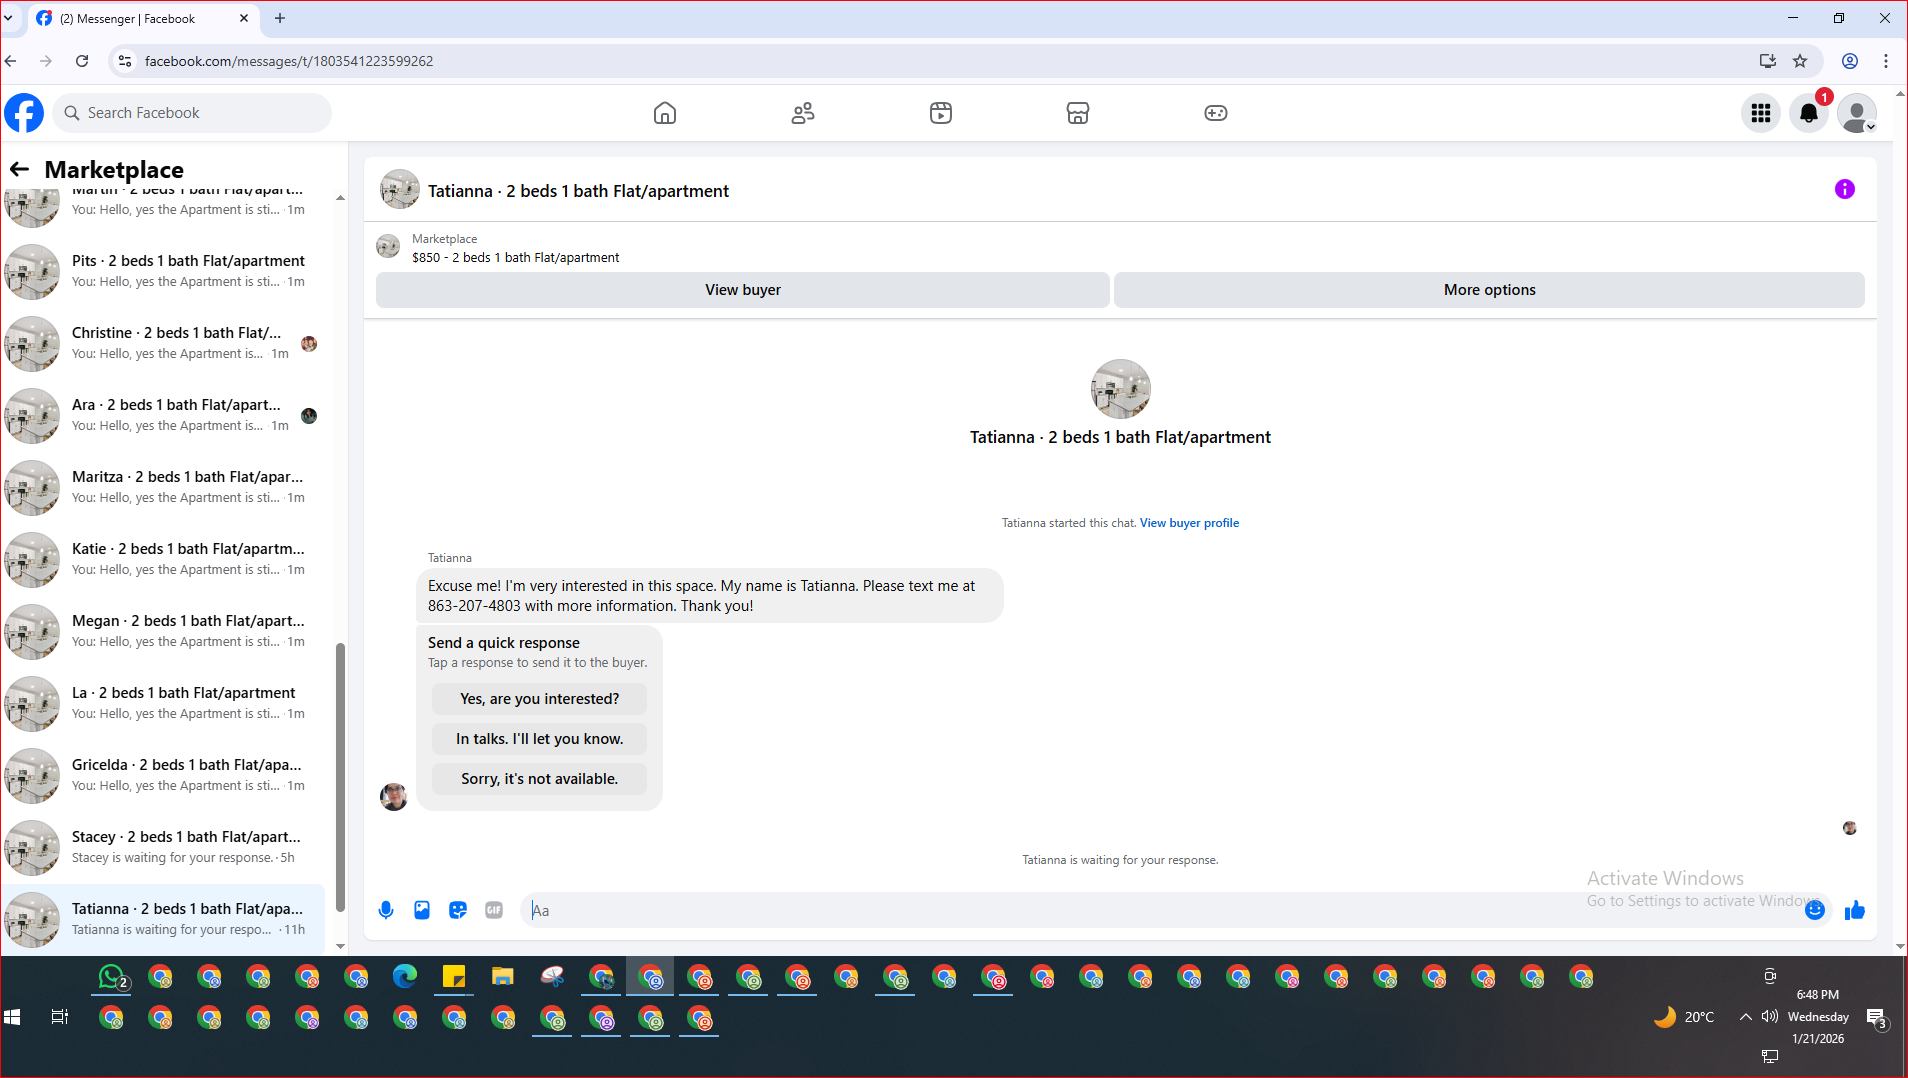Click the chat header avatar for Tatianna
This screenshot has height=1078, width=1908.
click(x=399, y=189)
